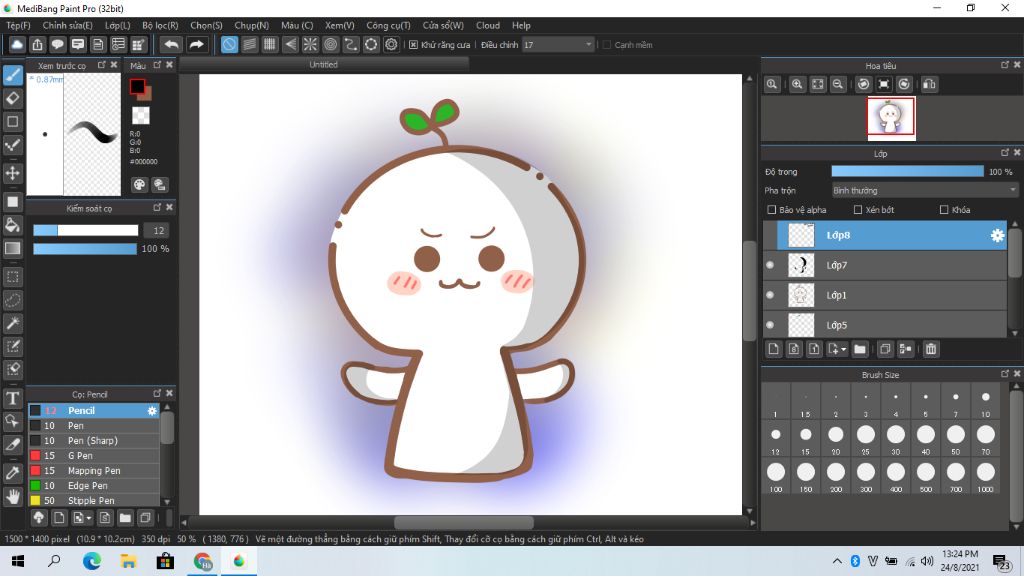Enable the concentric circle snap guide
The height and width of the screenshot is (576, 1024).
coord(330,44)
